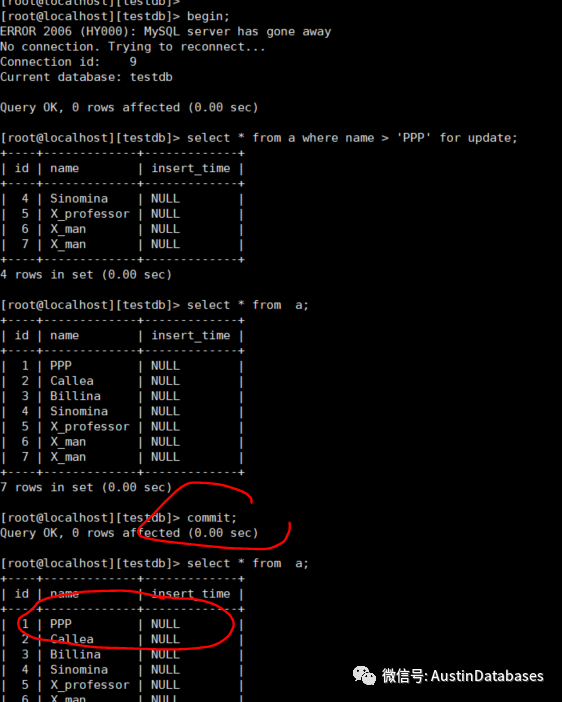This screenshot has height=702, width=562.
Task: Click the 'begin;' command text
Action: pyautogui.click(x=208, y=17)
